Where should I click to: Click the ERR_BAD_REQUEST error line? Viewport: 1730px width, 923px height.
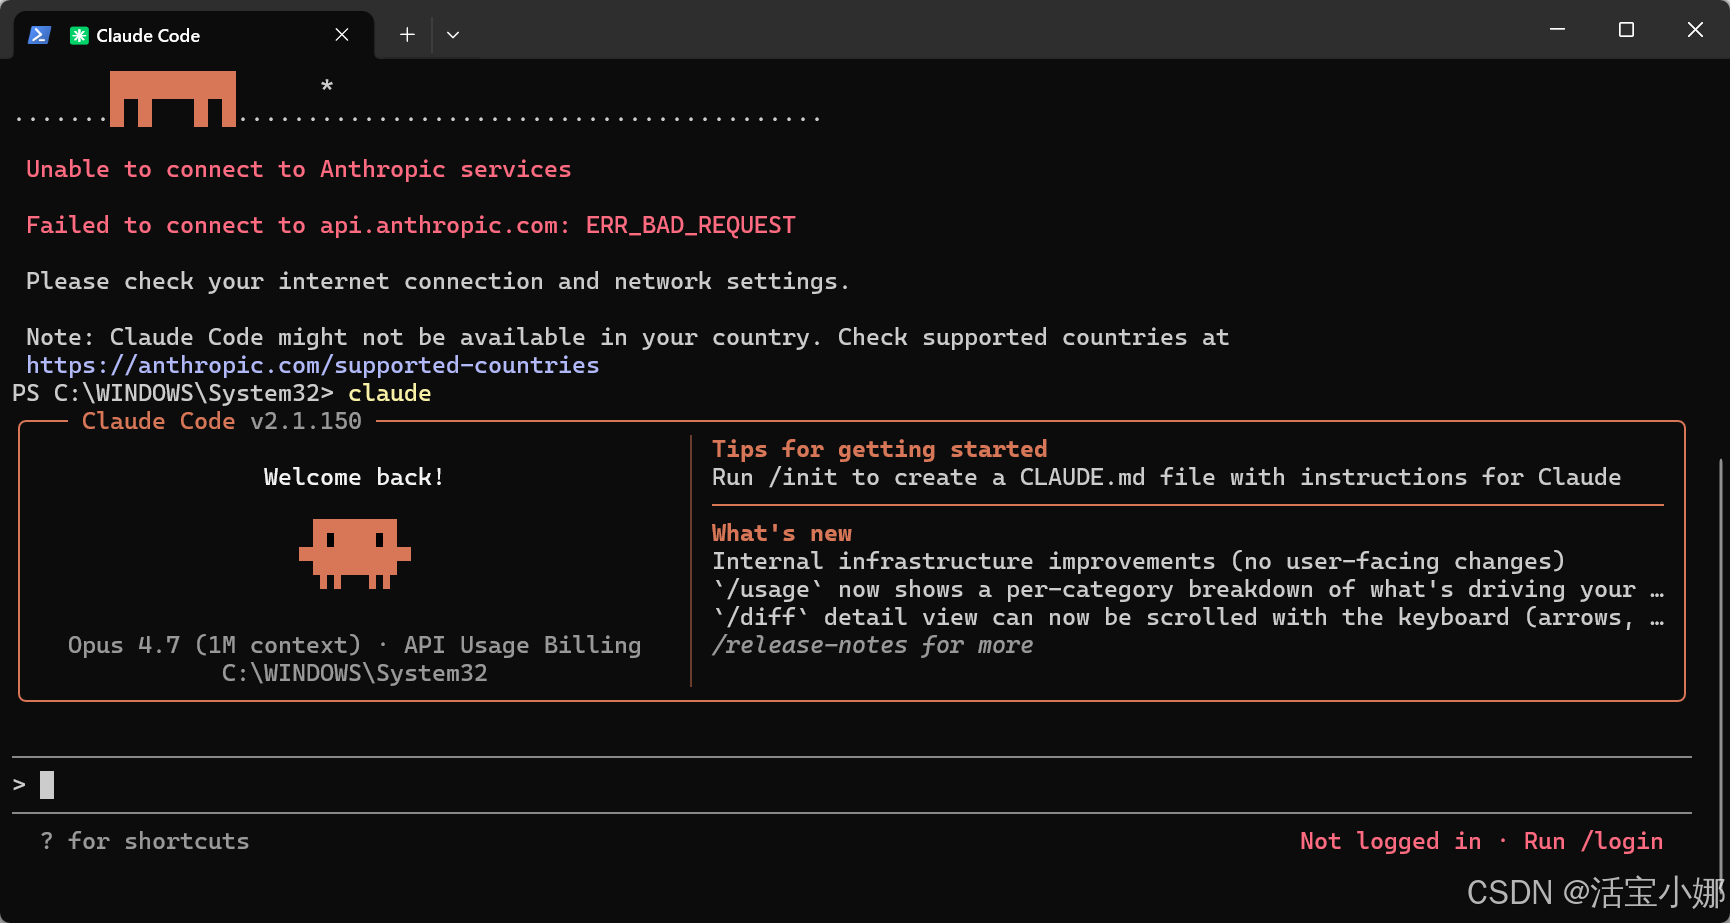(x=411, y=225)
